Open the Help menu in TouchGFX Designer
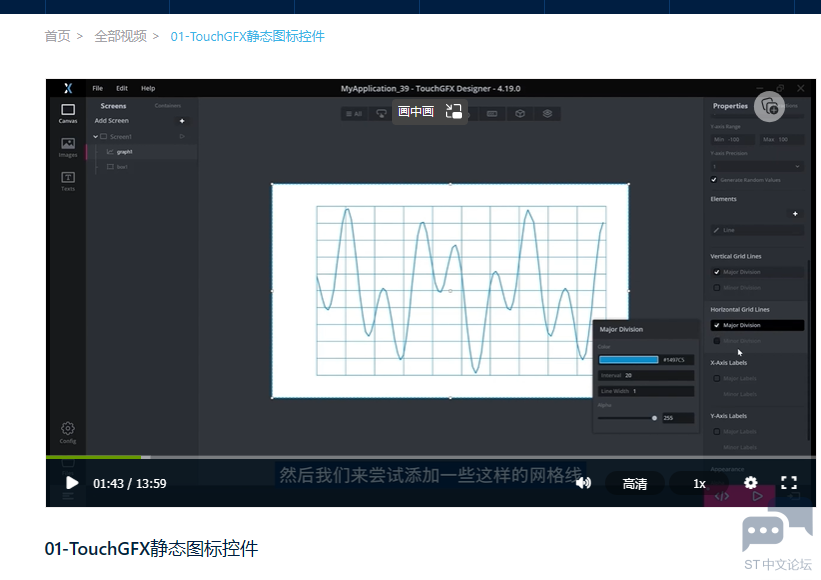Screen dimensions: 821x580 148,88
